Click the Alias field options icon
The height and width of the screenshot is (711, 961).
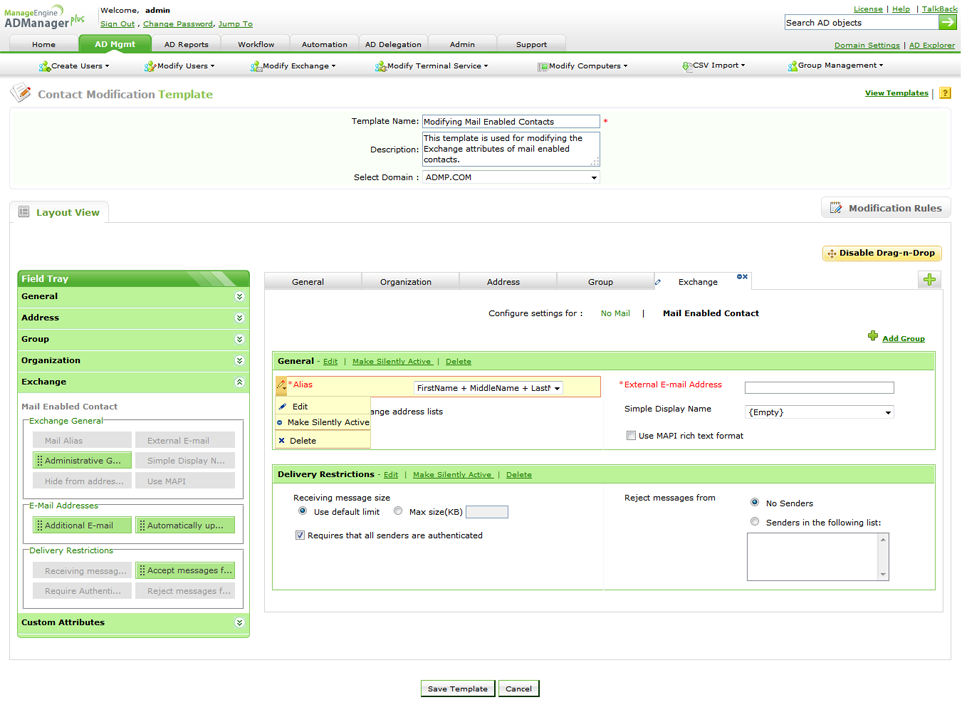pyautogui.click(x=282, y=386)
